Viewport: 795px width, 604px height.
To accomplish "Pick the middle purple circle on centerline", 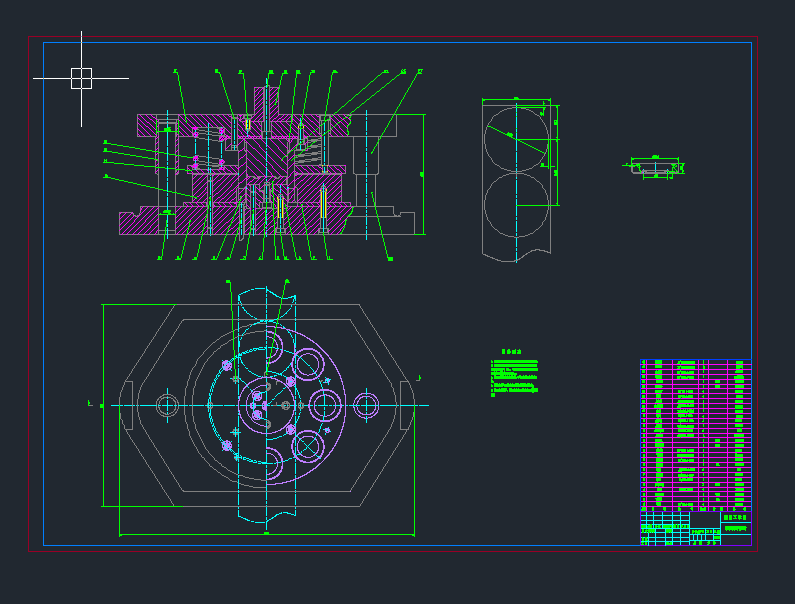I will click(x=325, y=405).
